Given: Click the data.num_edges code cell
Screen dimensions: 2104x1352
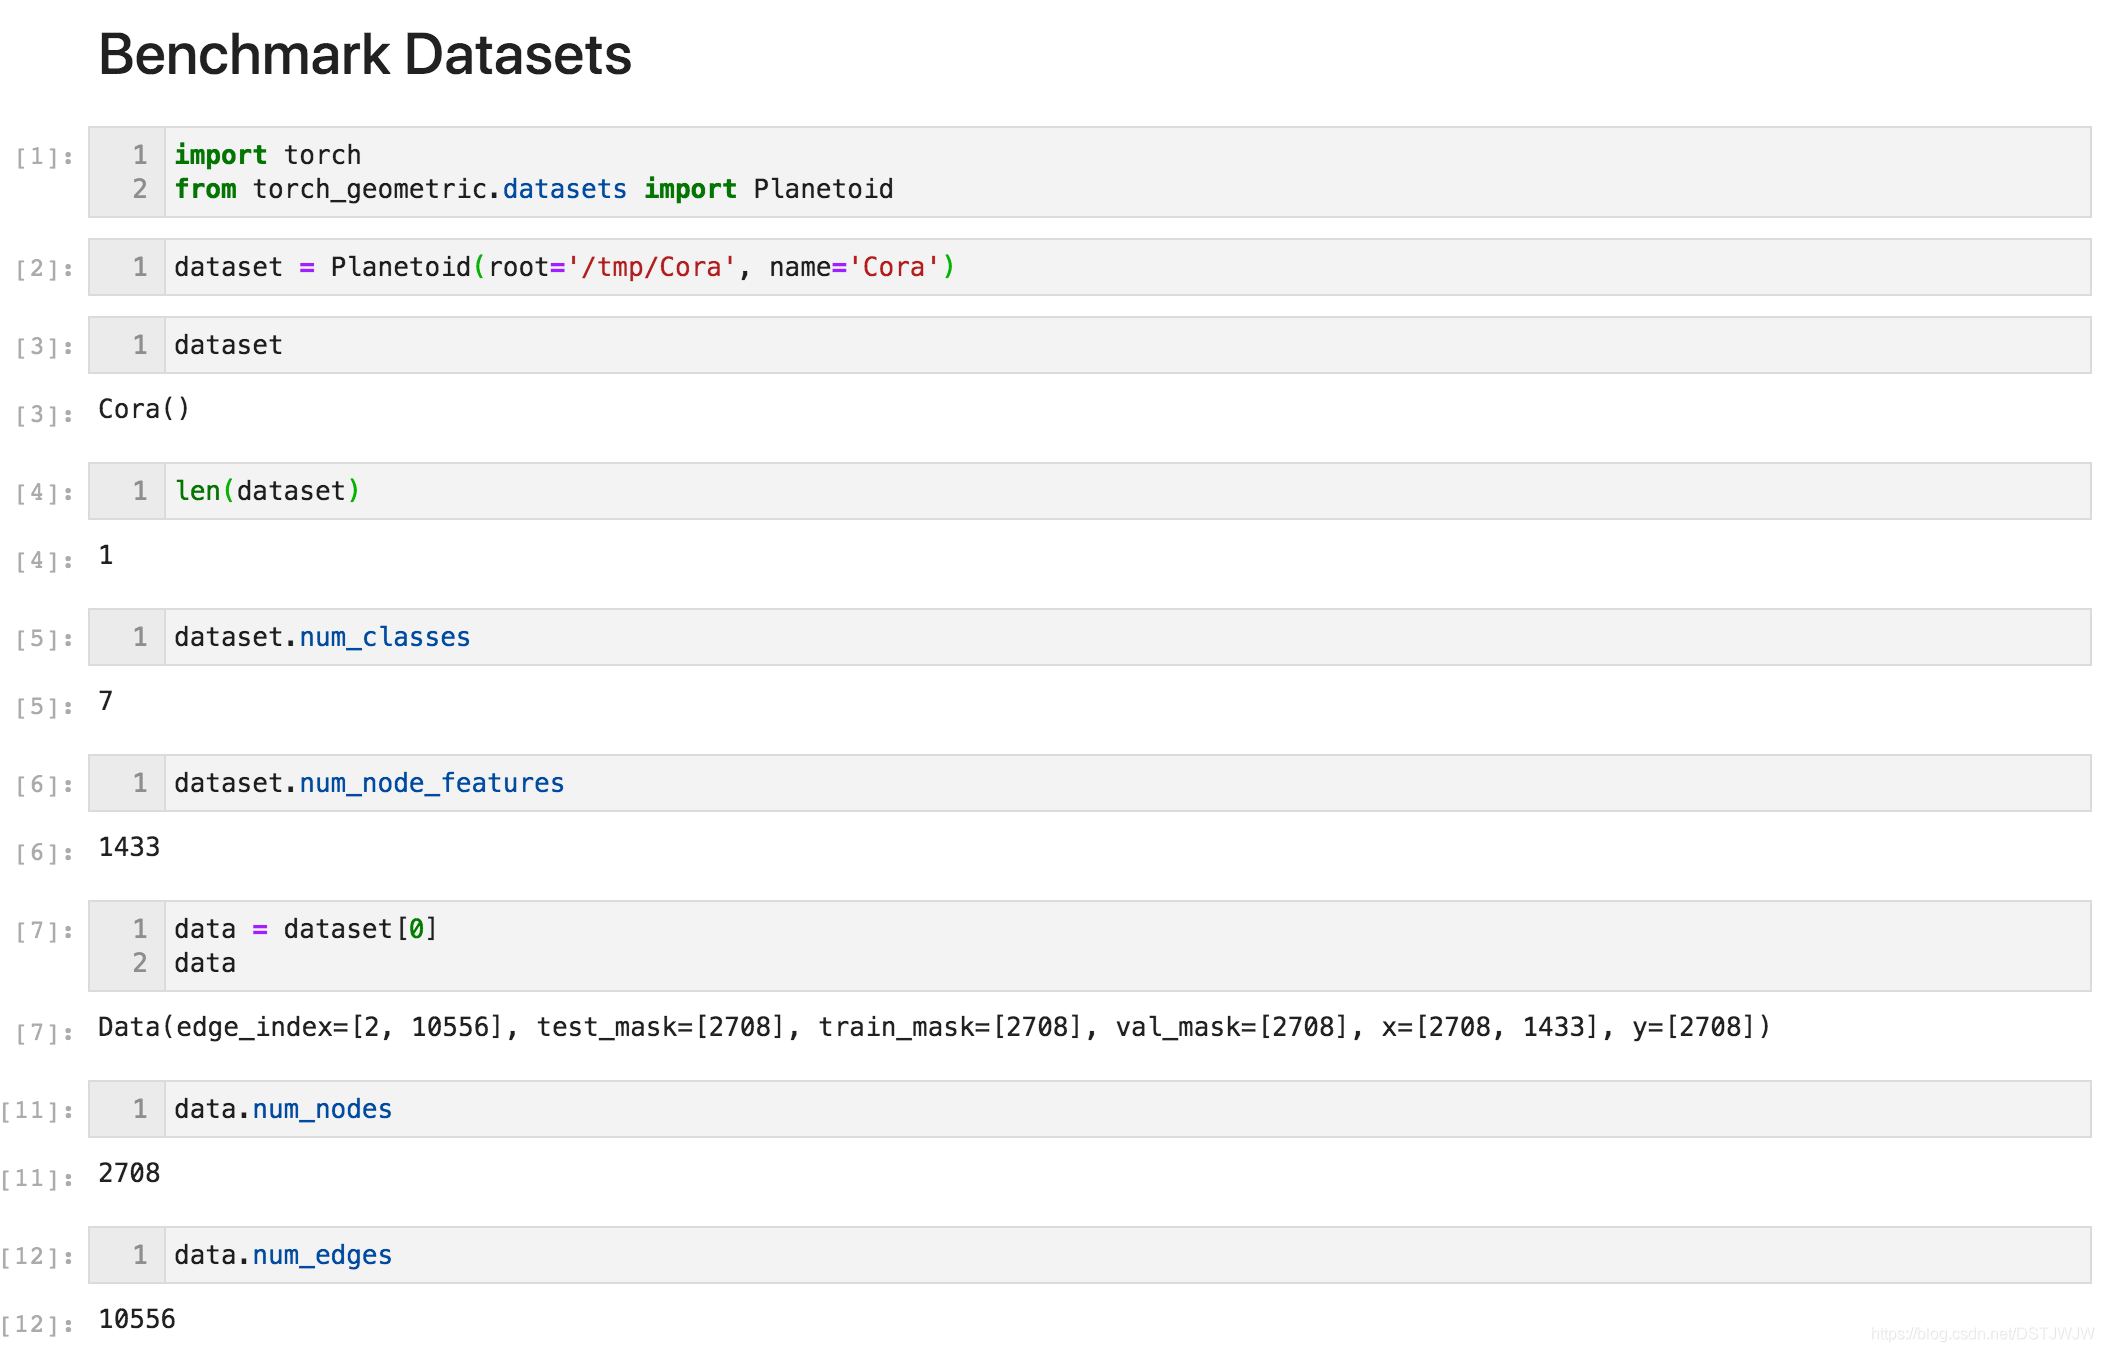Looking at the screenshot, I should (1089, 1255).
